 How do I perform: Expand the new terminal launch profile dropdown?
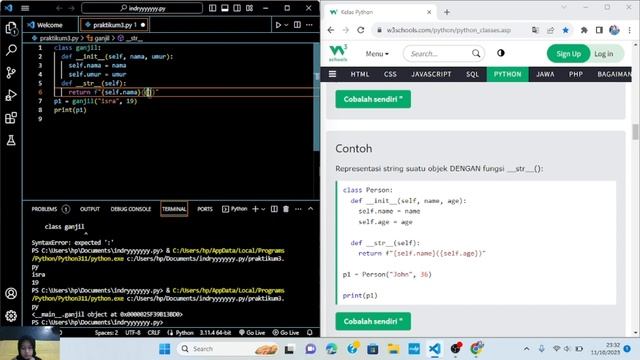263,209
